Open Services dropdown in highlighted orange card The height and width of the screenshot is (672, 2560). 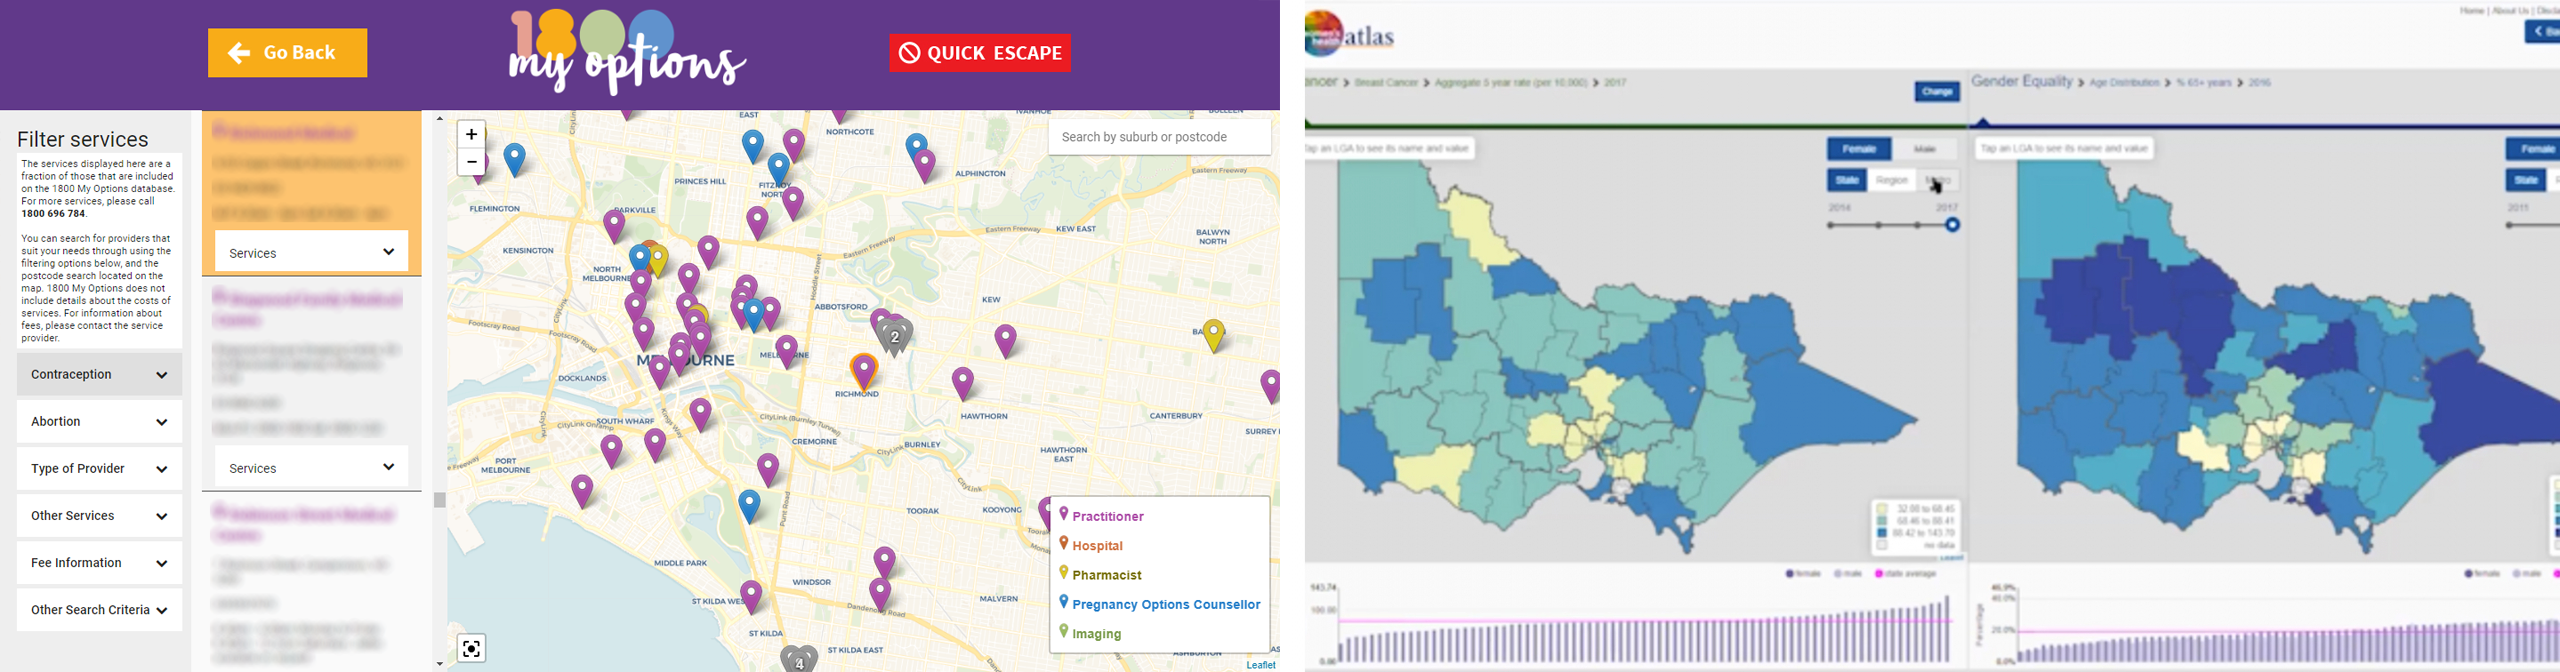(311, 252)
